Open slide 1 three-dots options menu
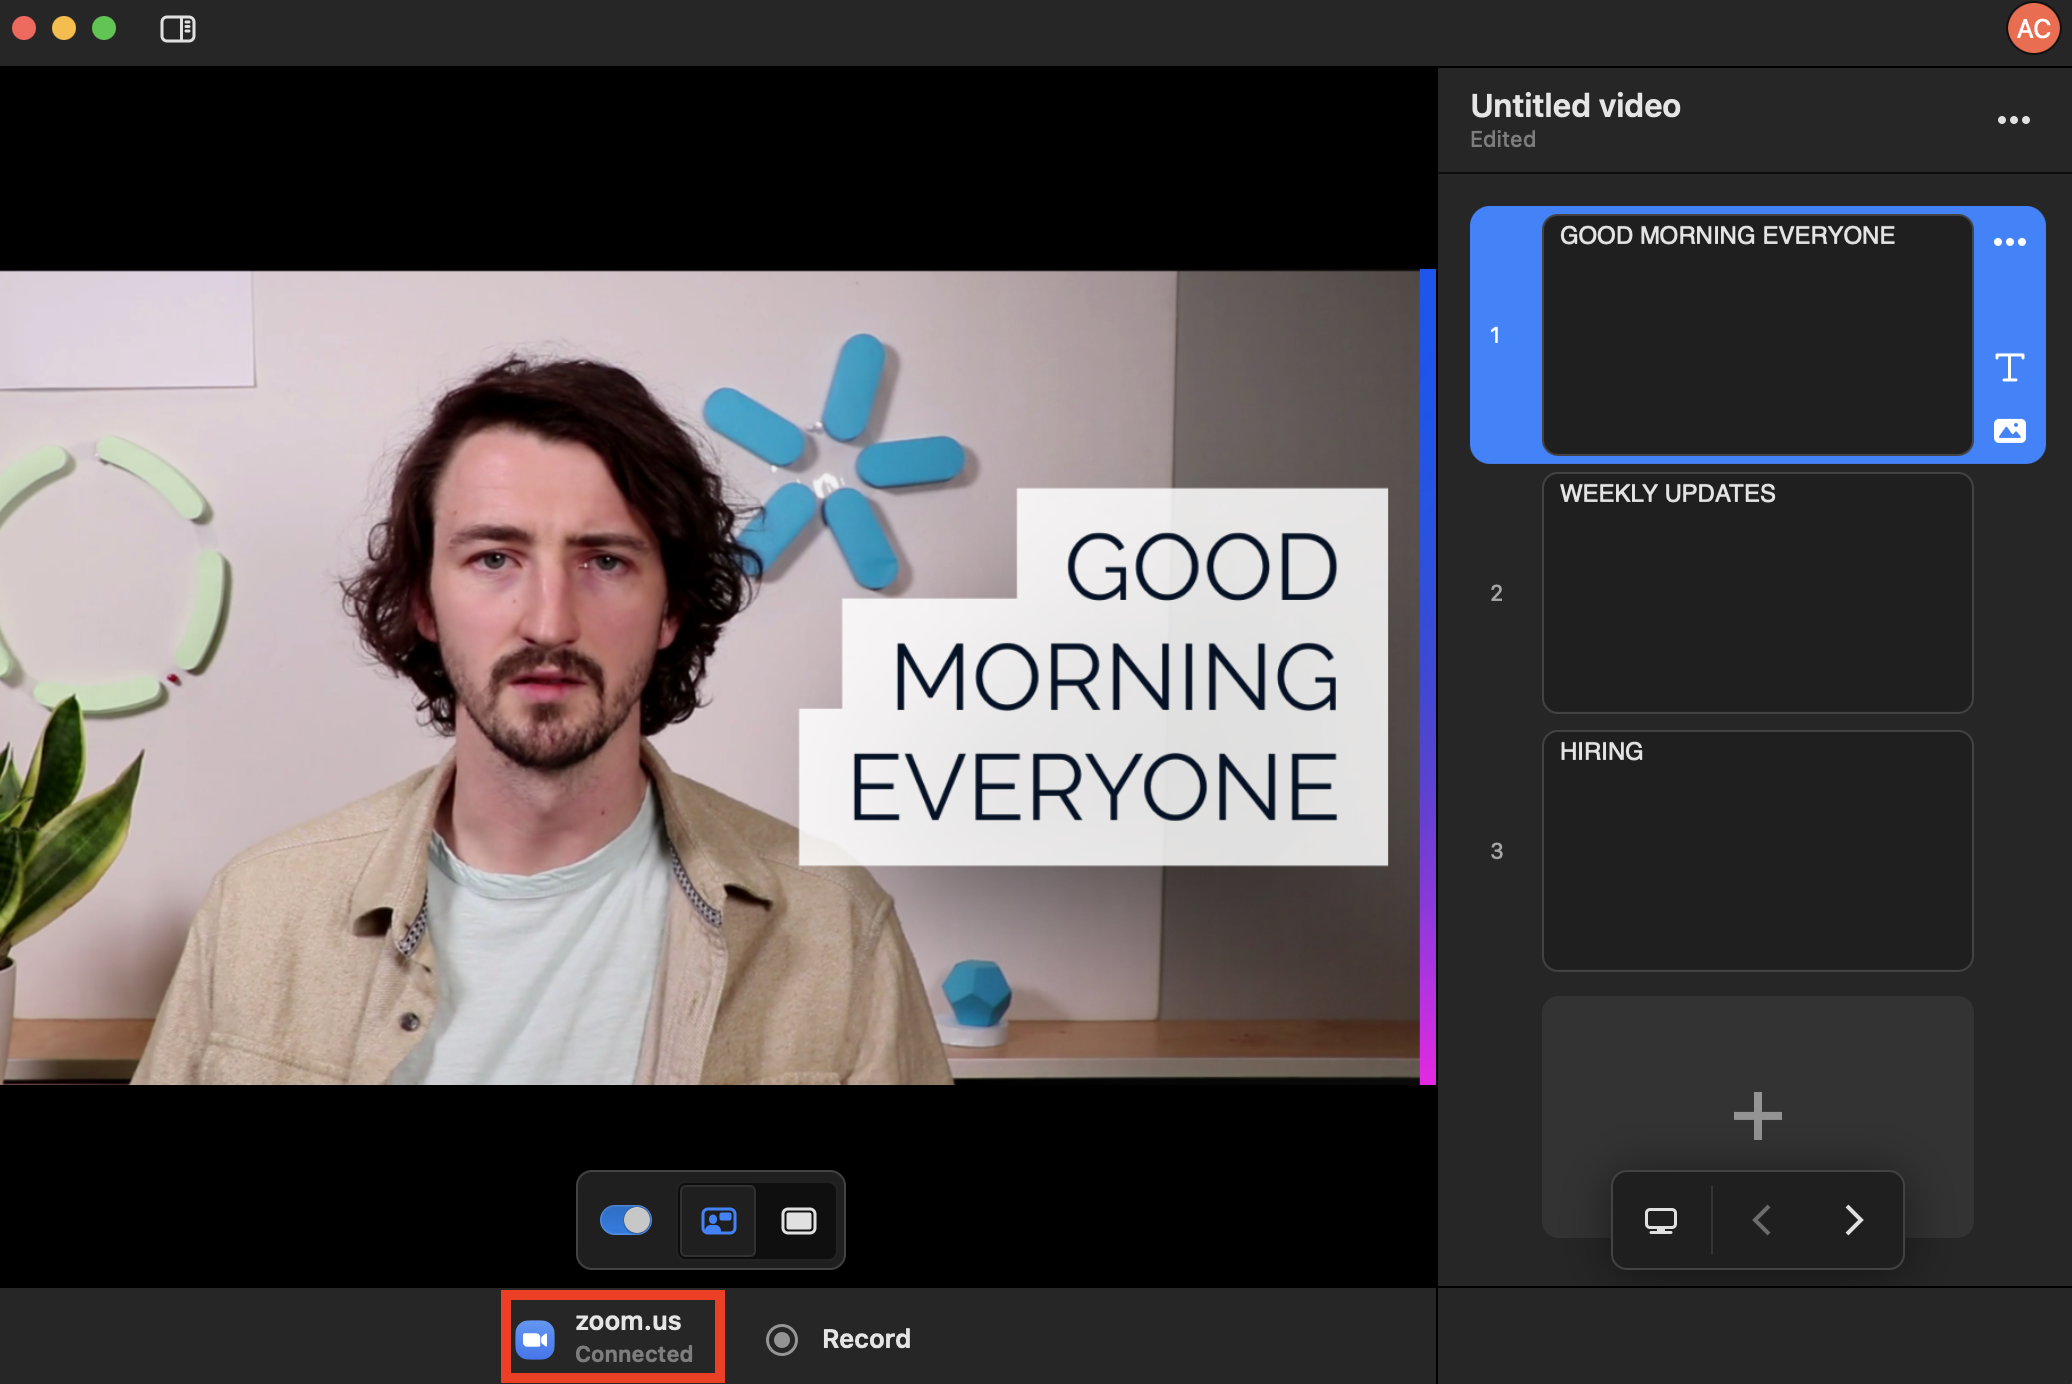 click(2009, 242)
